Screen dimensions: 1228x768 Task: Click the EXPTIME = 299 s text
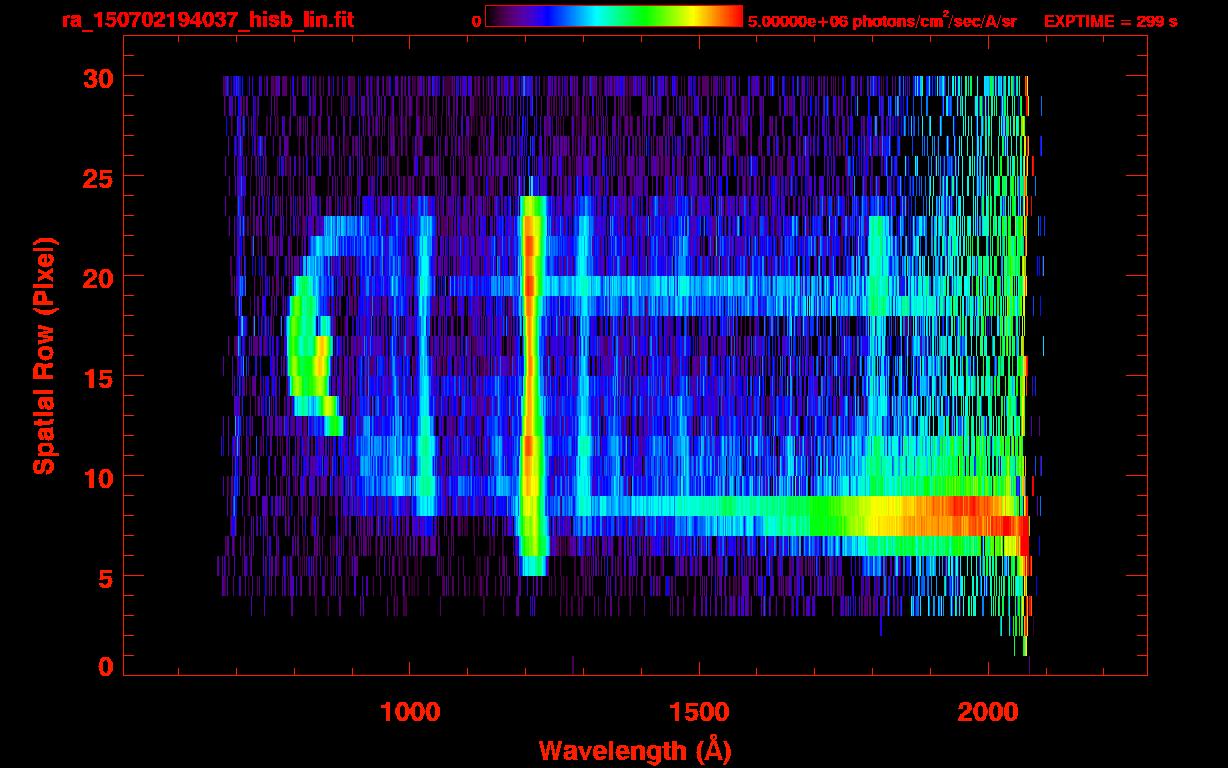[x=1110, y=21]
